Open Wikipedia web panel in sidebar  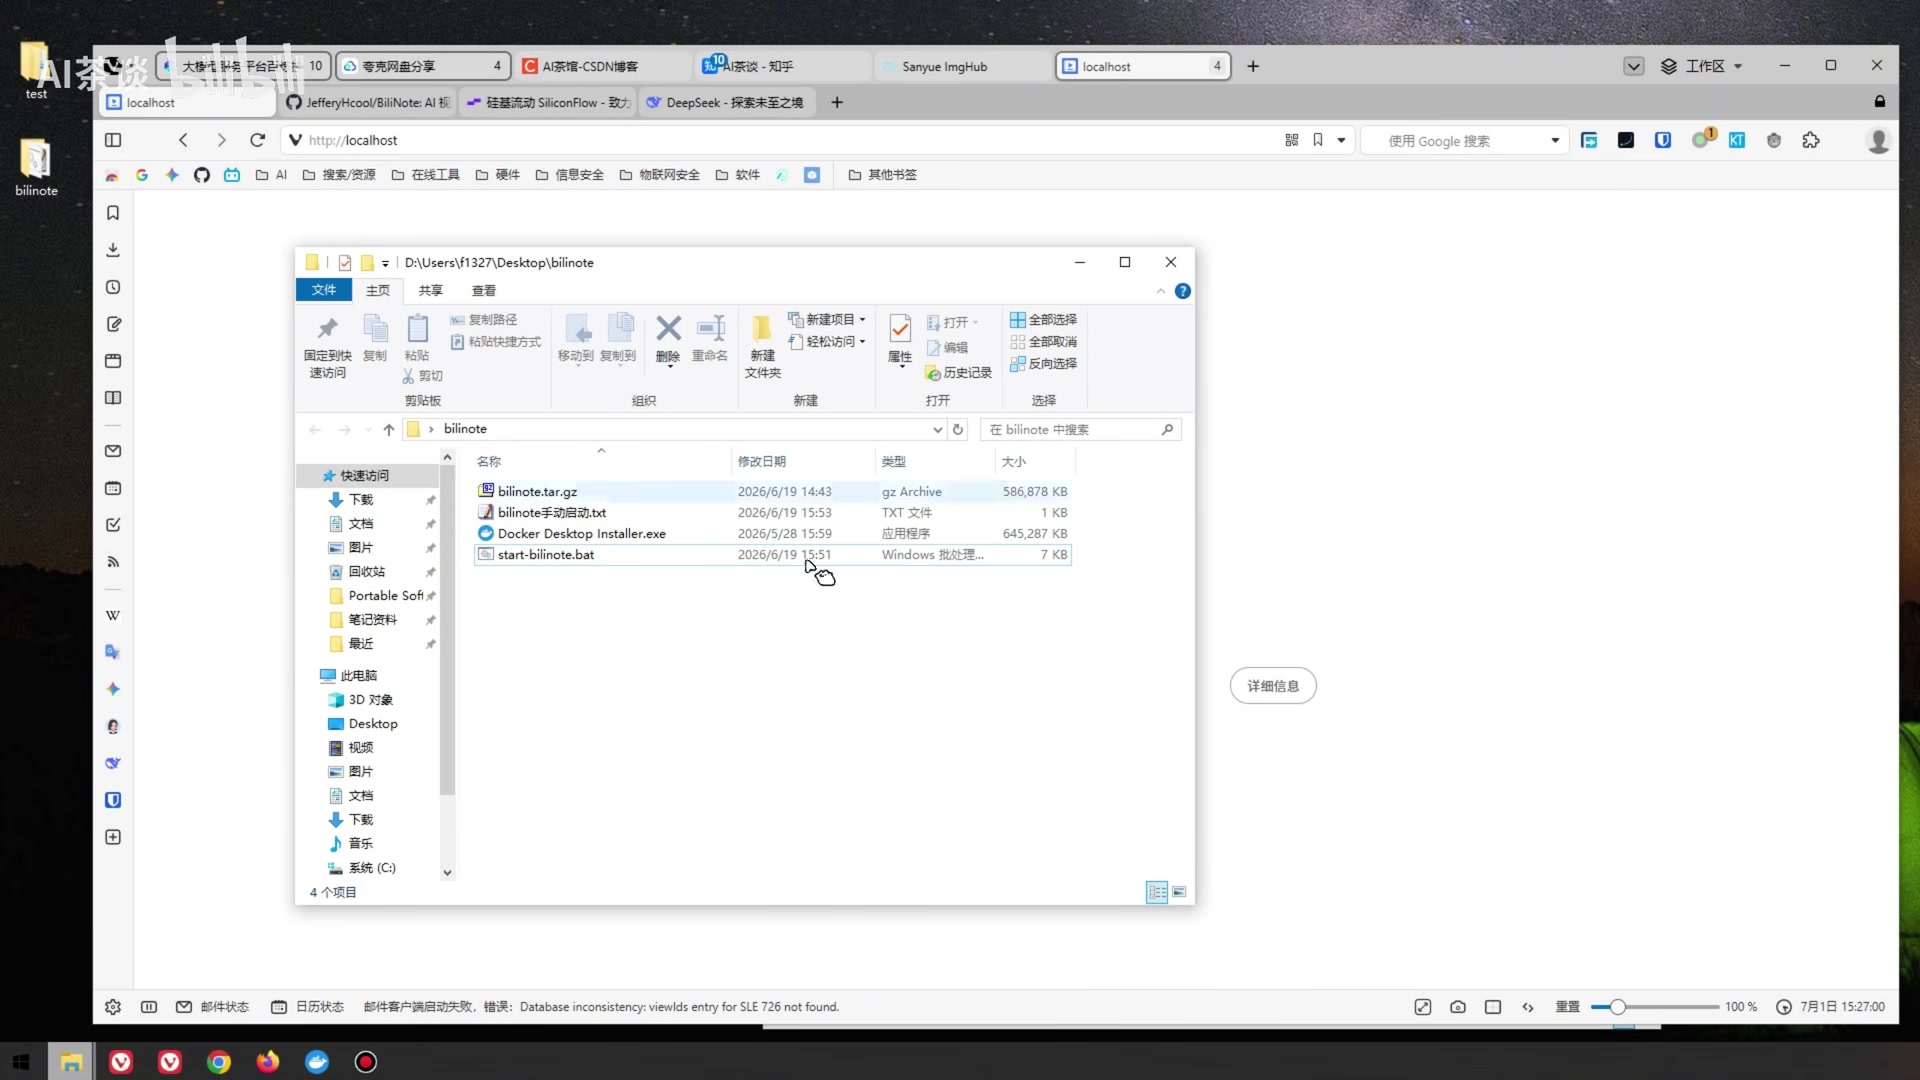113,615
